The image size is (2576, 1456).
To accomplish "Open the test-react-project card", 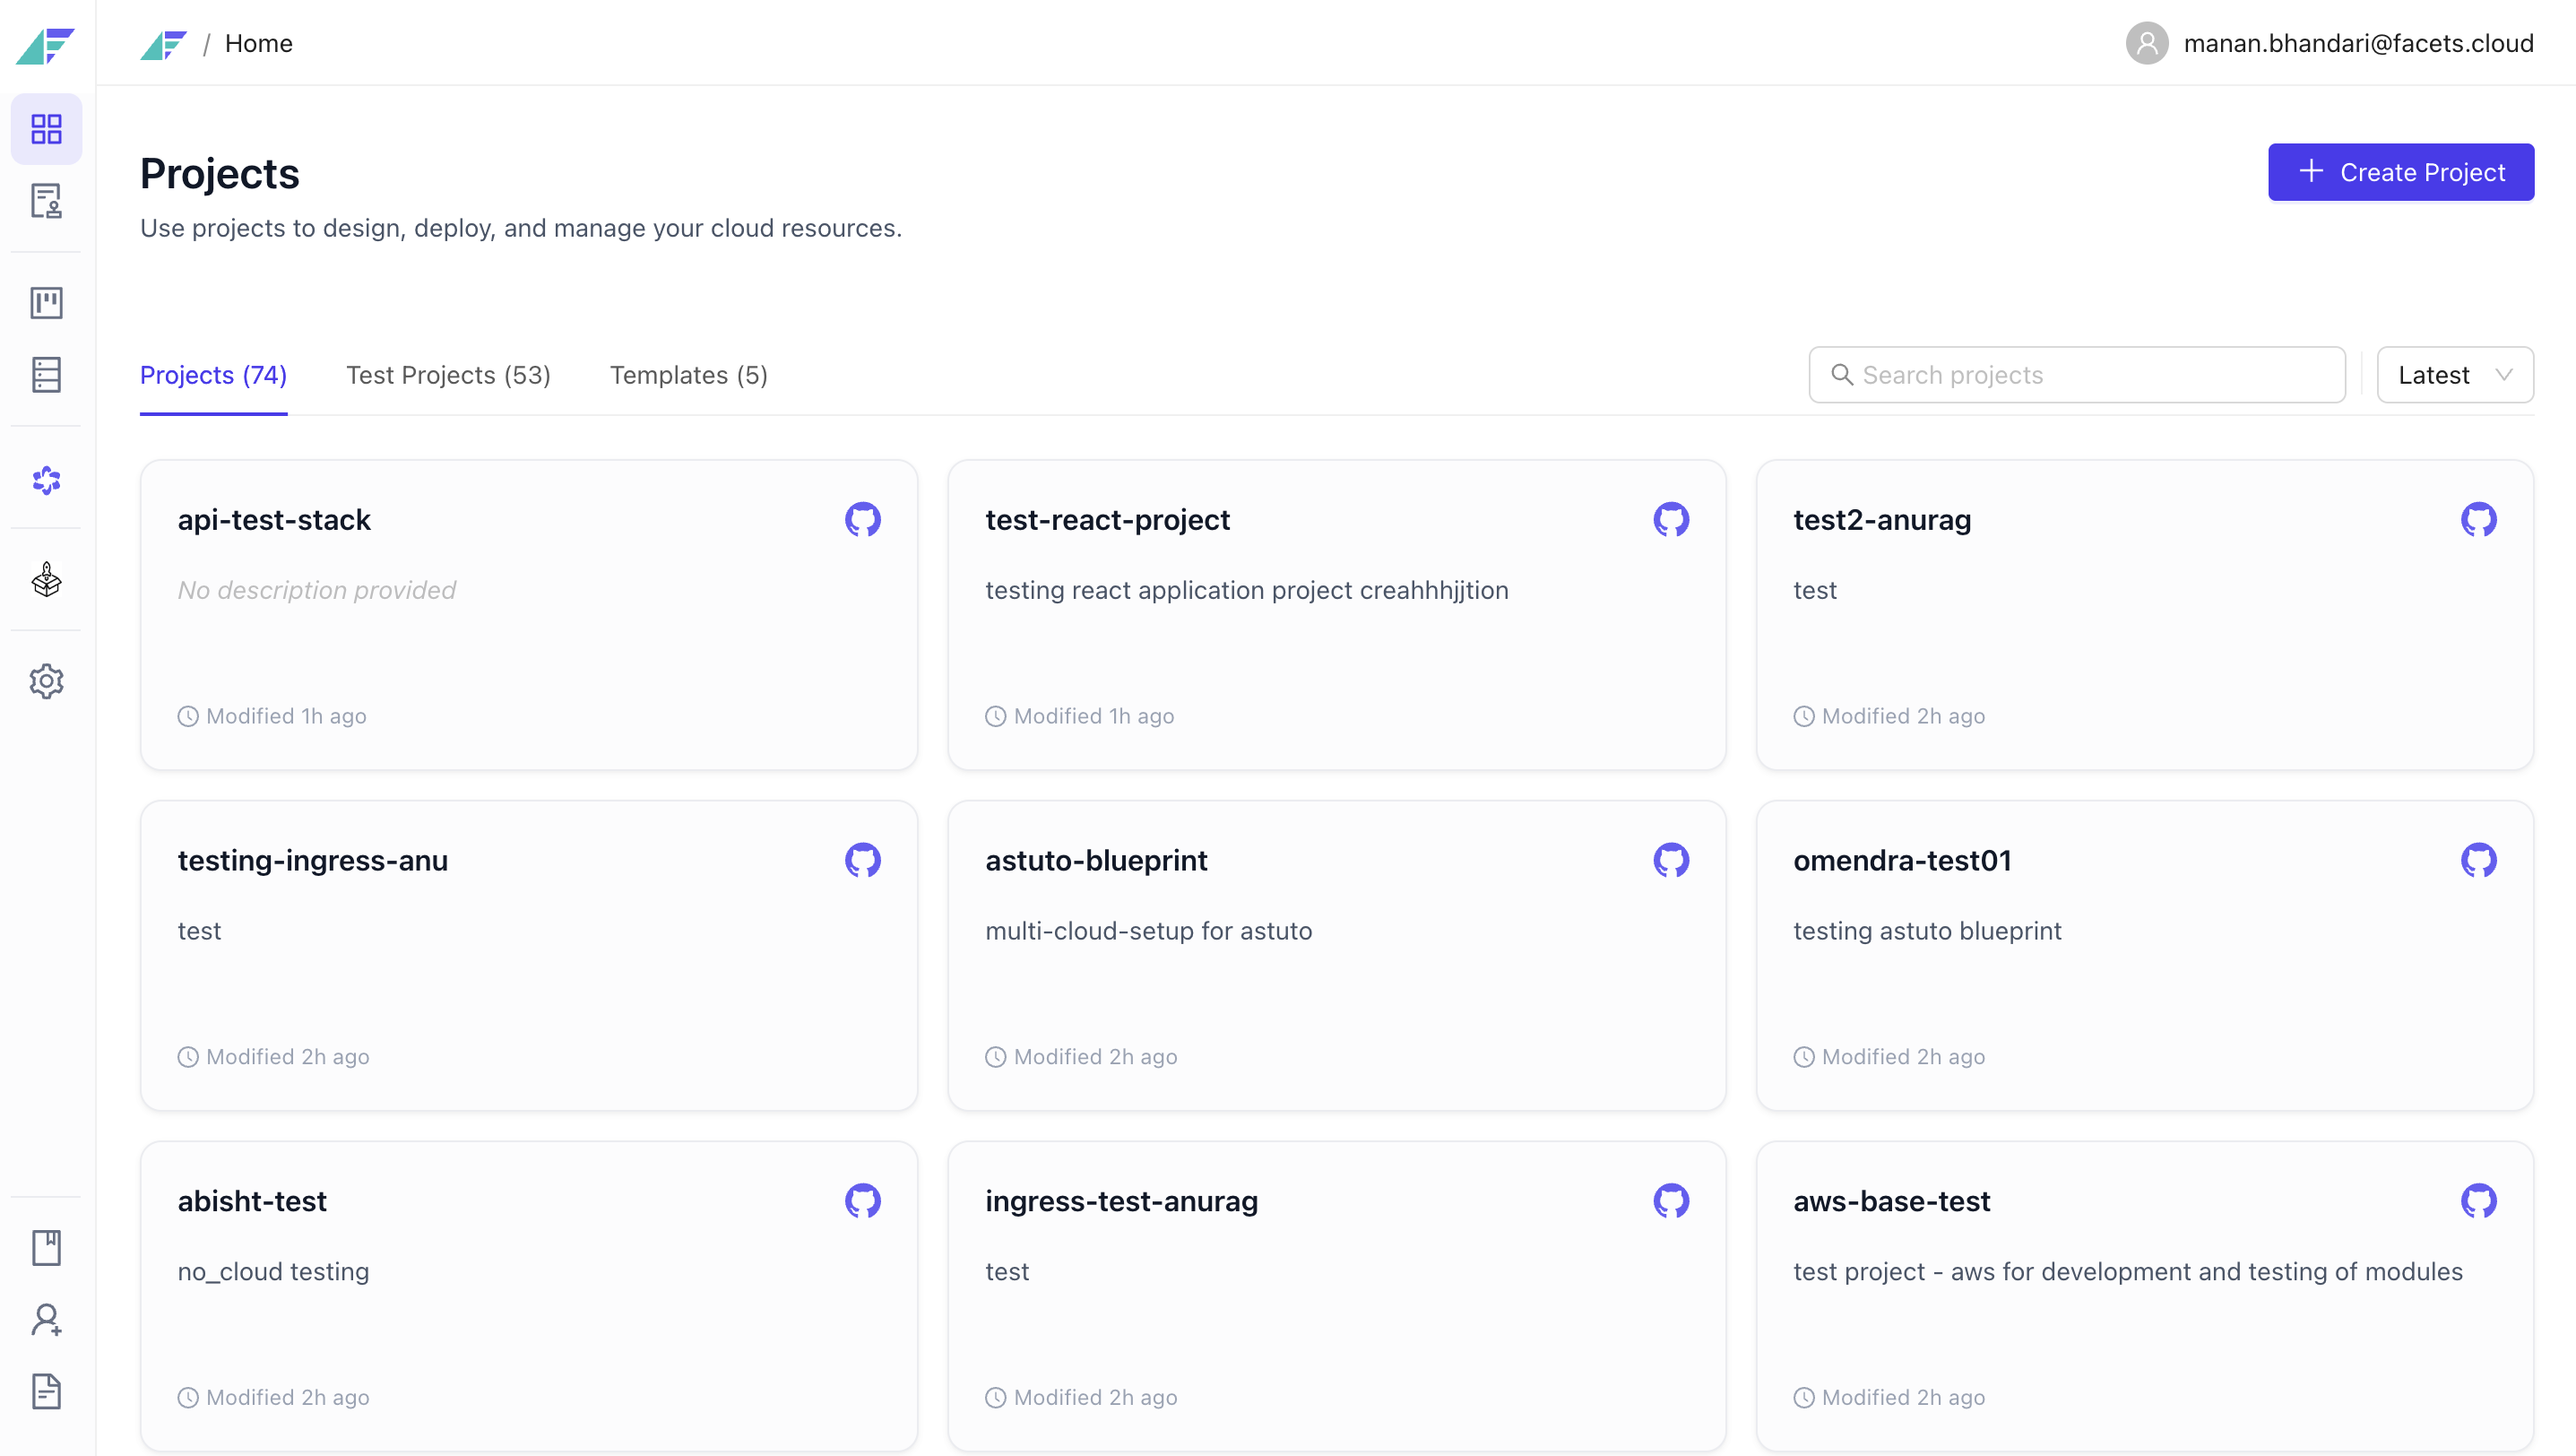I will point(1336,615).
